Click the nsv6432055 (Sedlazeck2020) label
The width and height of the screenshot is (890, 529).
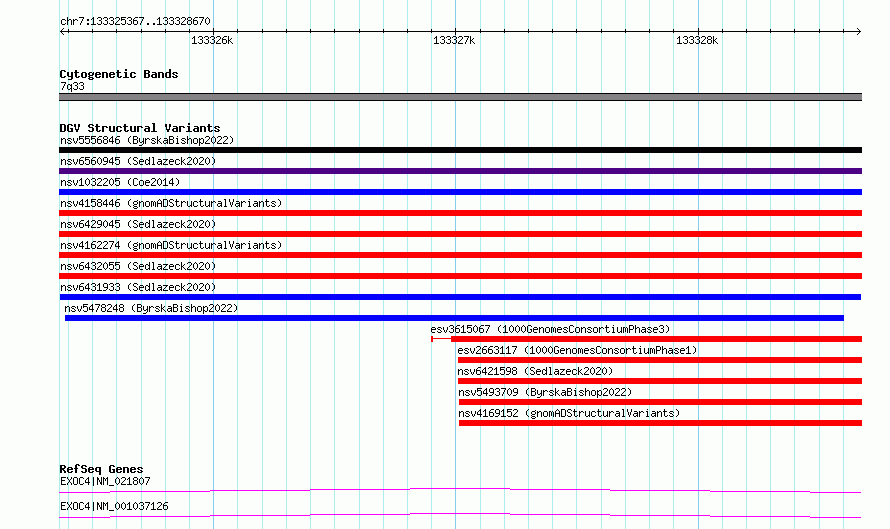pos(138,266)
